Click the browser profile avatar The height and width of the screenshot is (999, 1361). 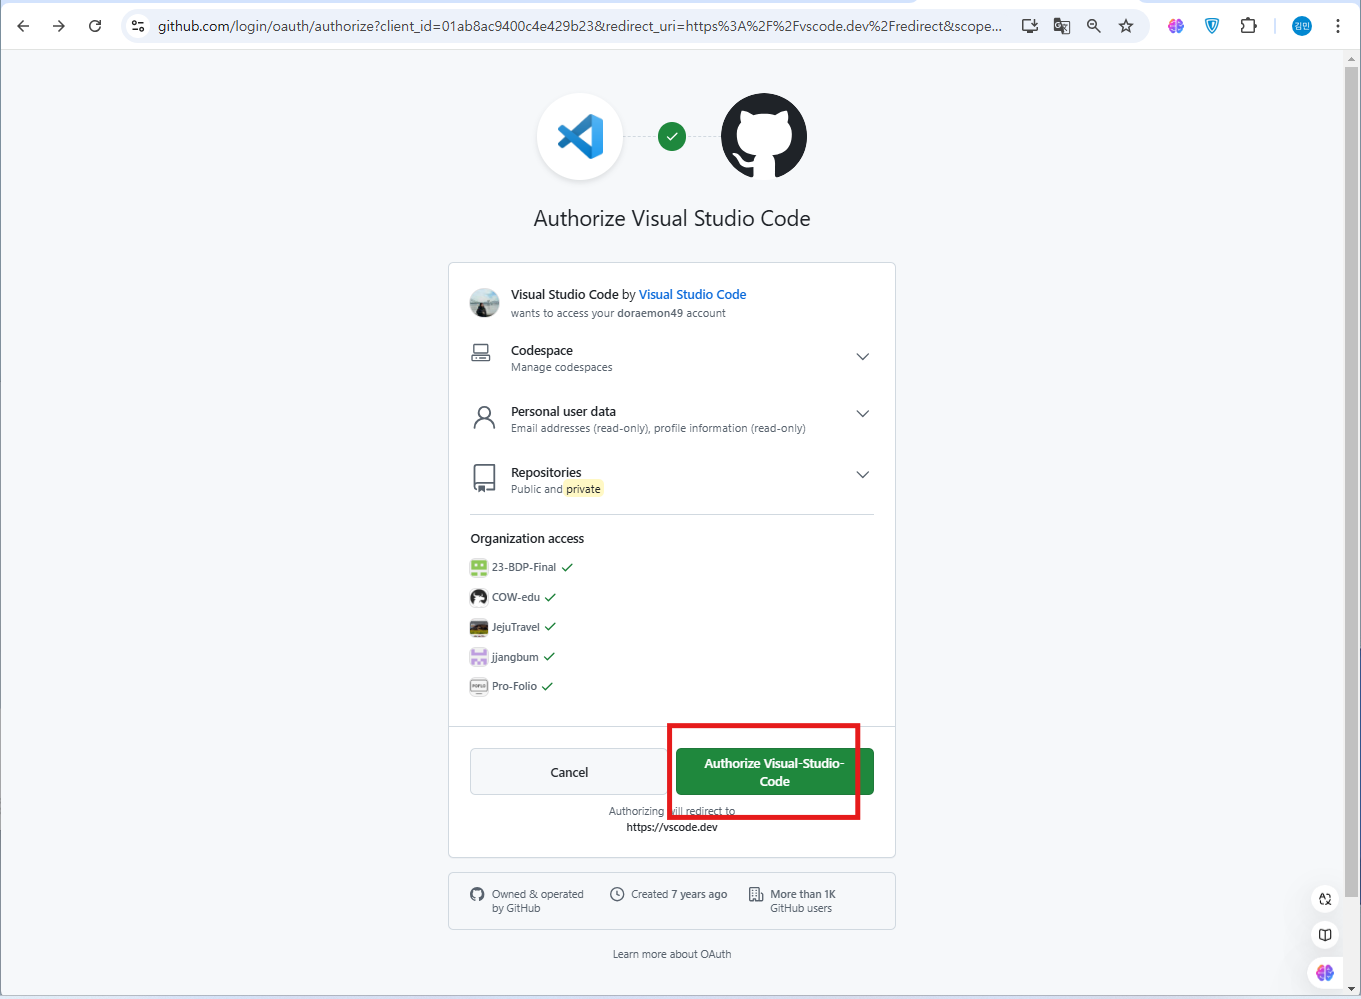[x=1300, y=26]
